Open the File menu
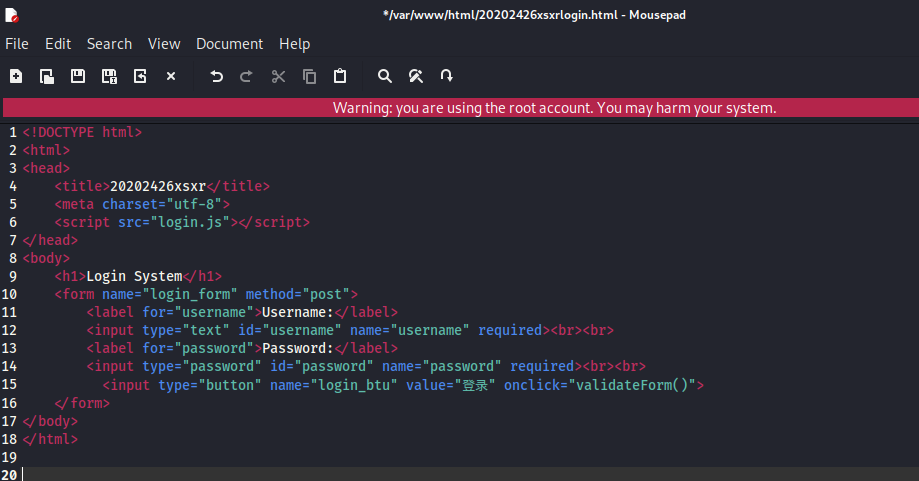Screen dimensions: 919x481 (16, 44)
